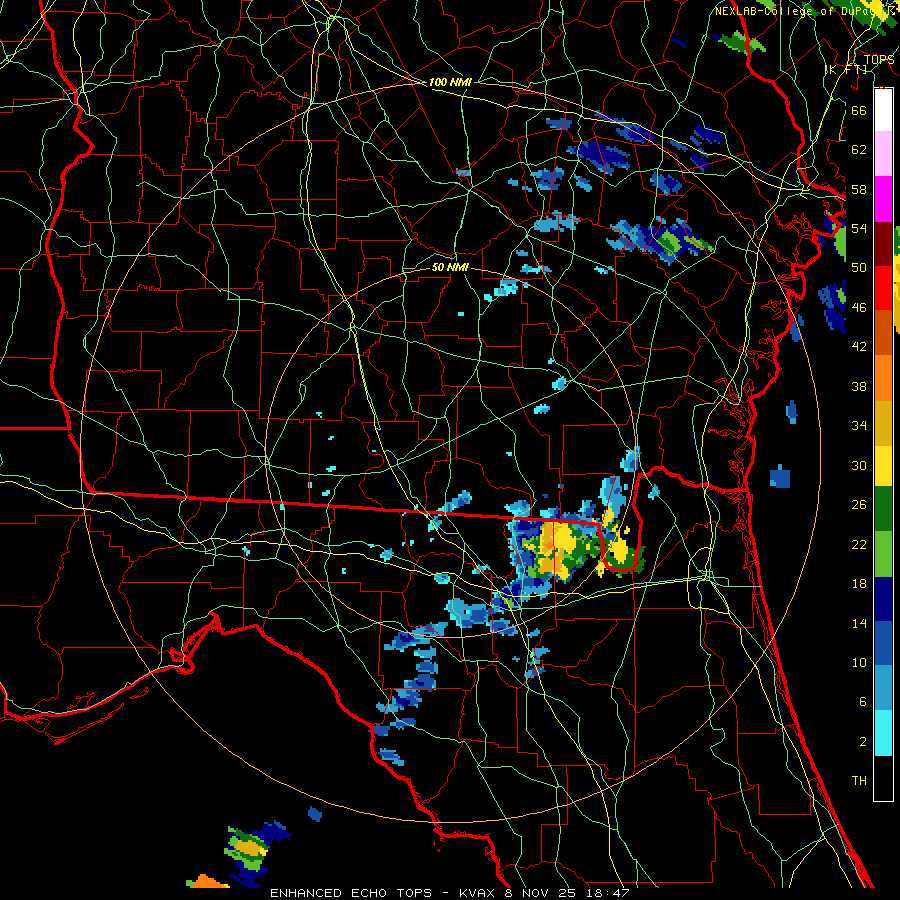
Task: Click the legend value "6"
Action: [x=862, y=701]
